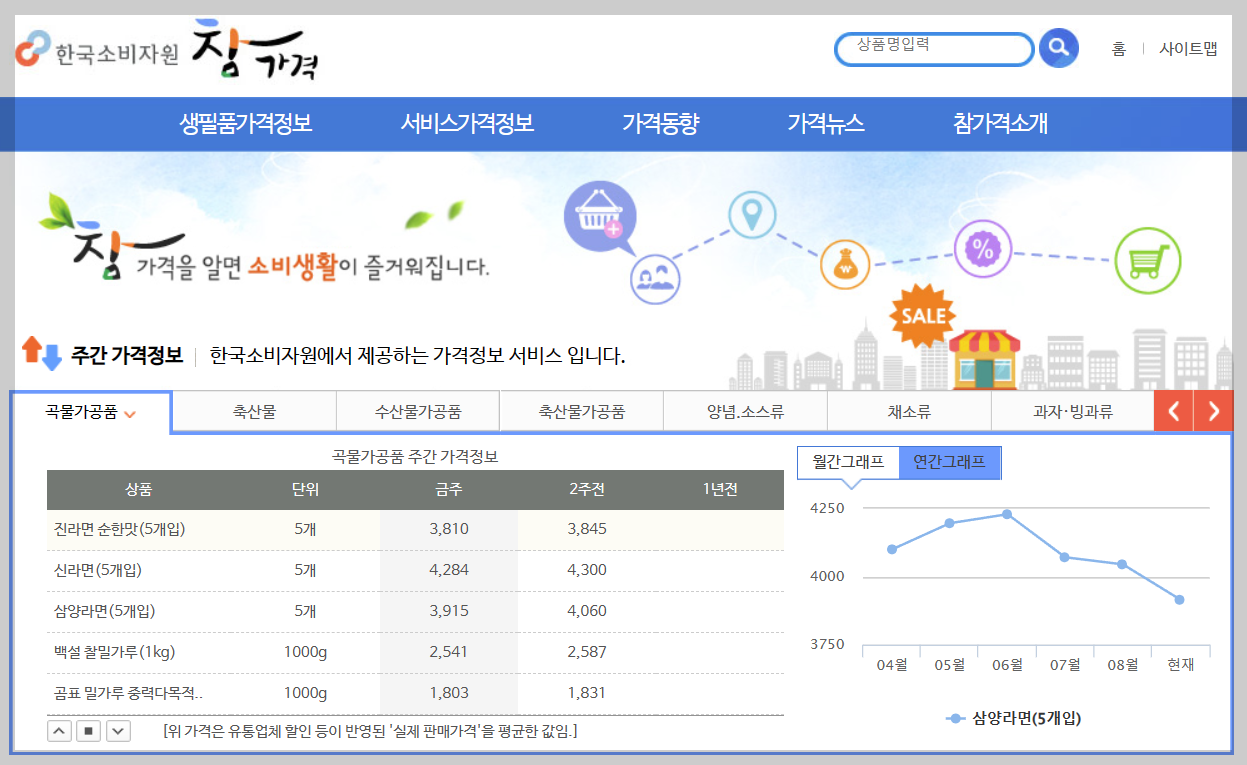Select the 백설 찰밀가루(1kg) row
Screen dimensions: 1247x765
coord(415,652)
